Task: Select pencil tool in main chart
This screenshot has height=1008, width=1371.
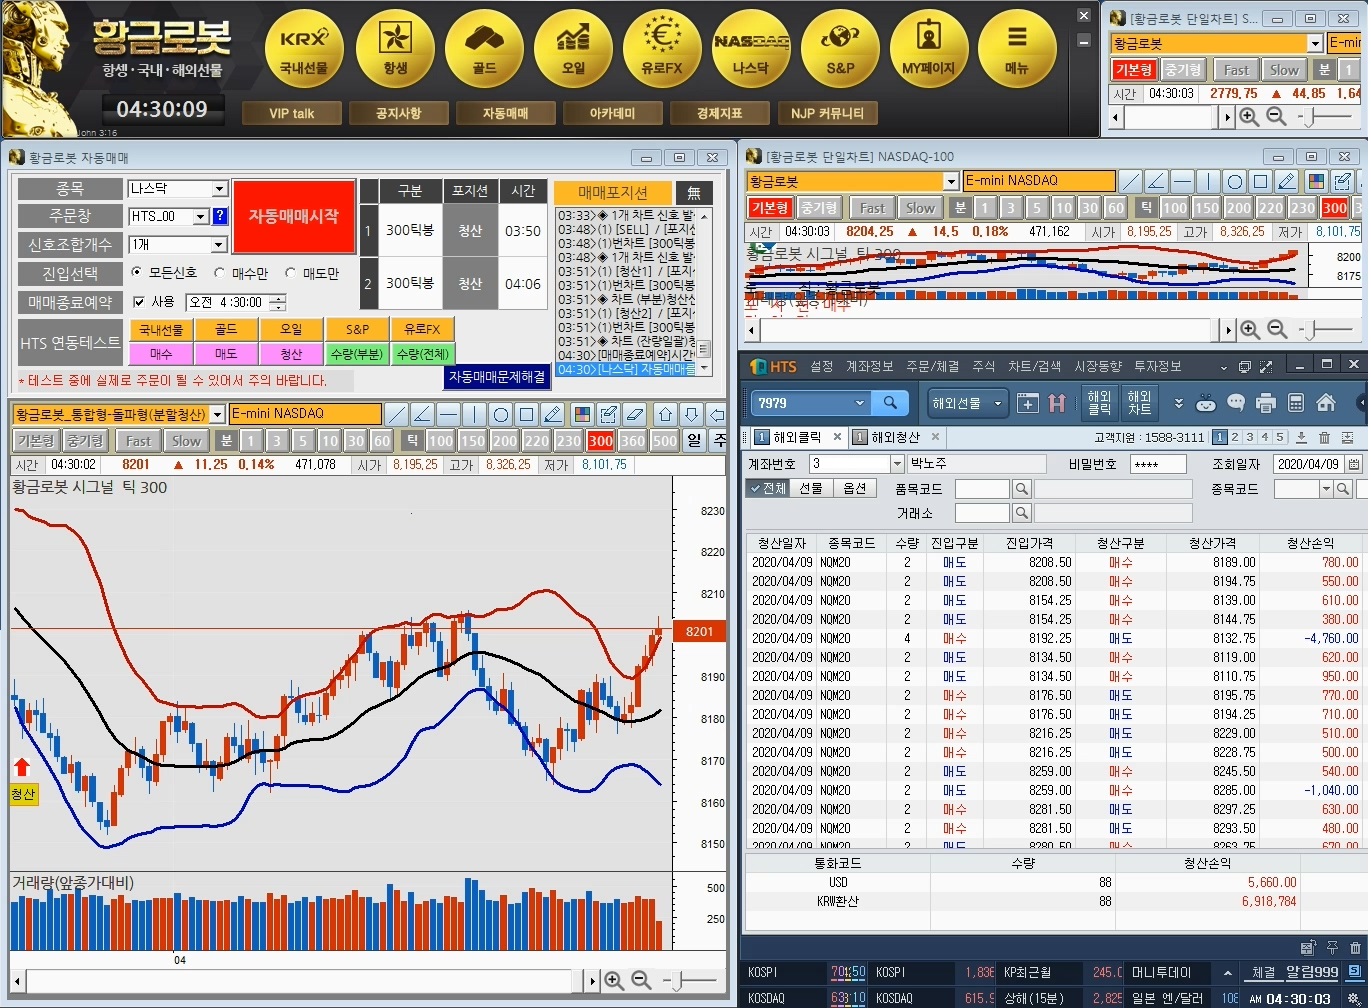Action: tap(553, 414)
